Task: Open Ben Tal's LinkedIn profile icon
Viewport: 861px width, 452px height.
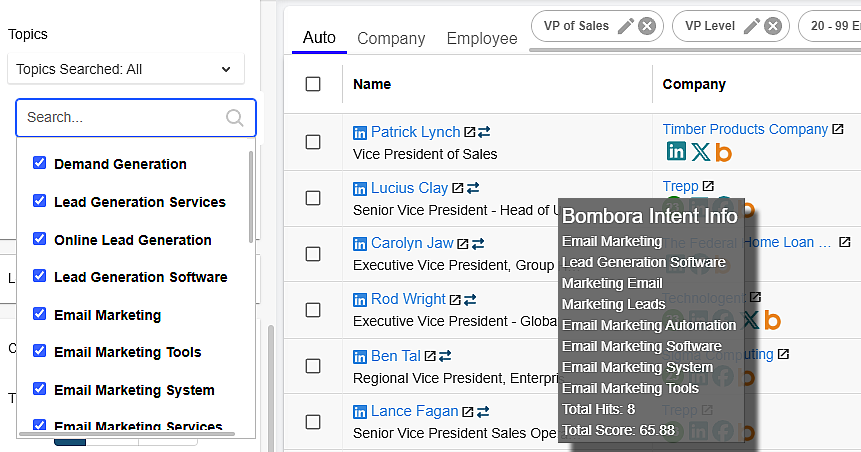Action: (360, 357)
